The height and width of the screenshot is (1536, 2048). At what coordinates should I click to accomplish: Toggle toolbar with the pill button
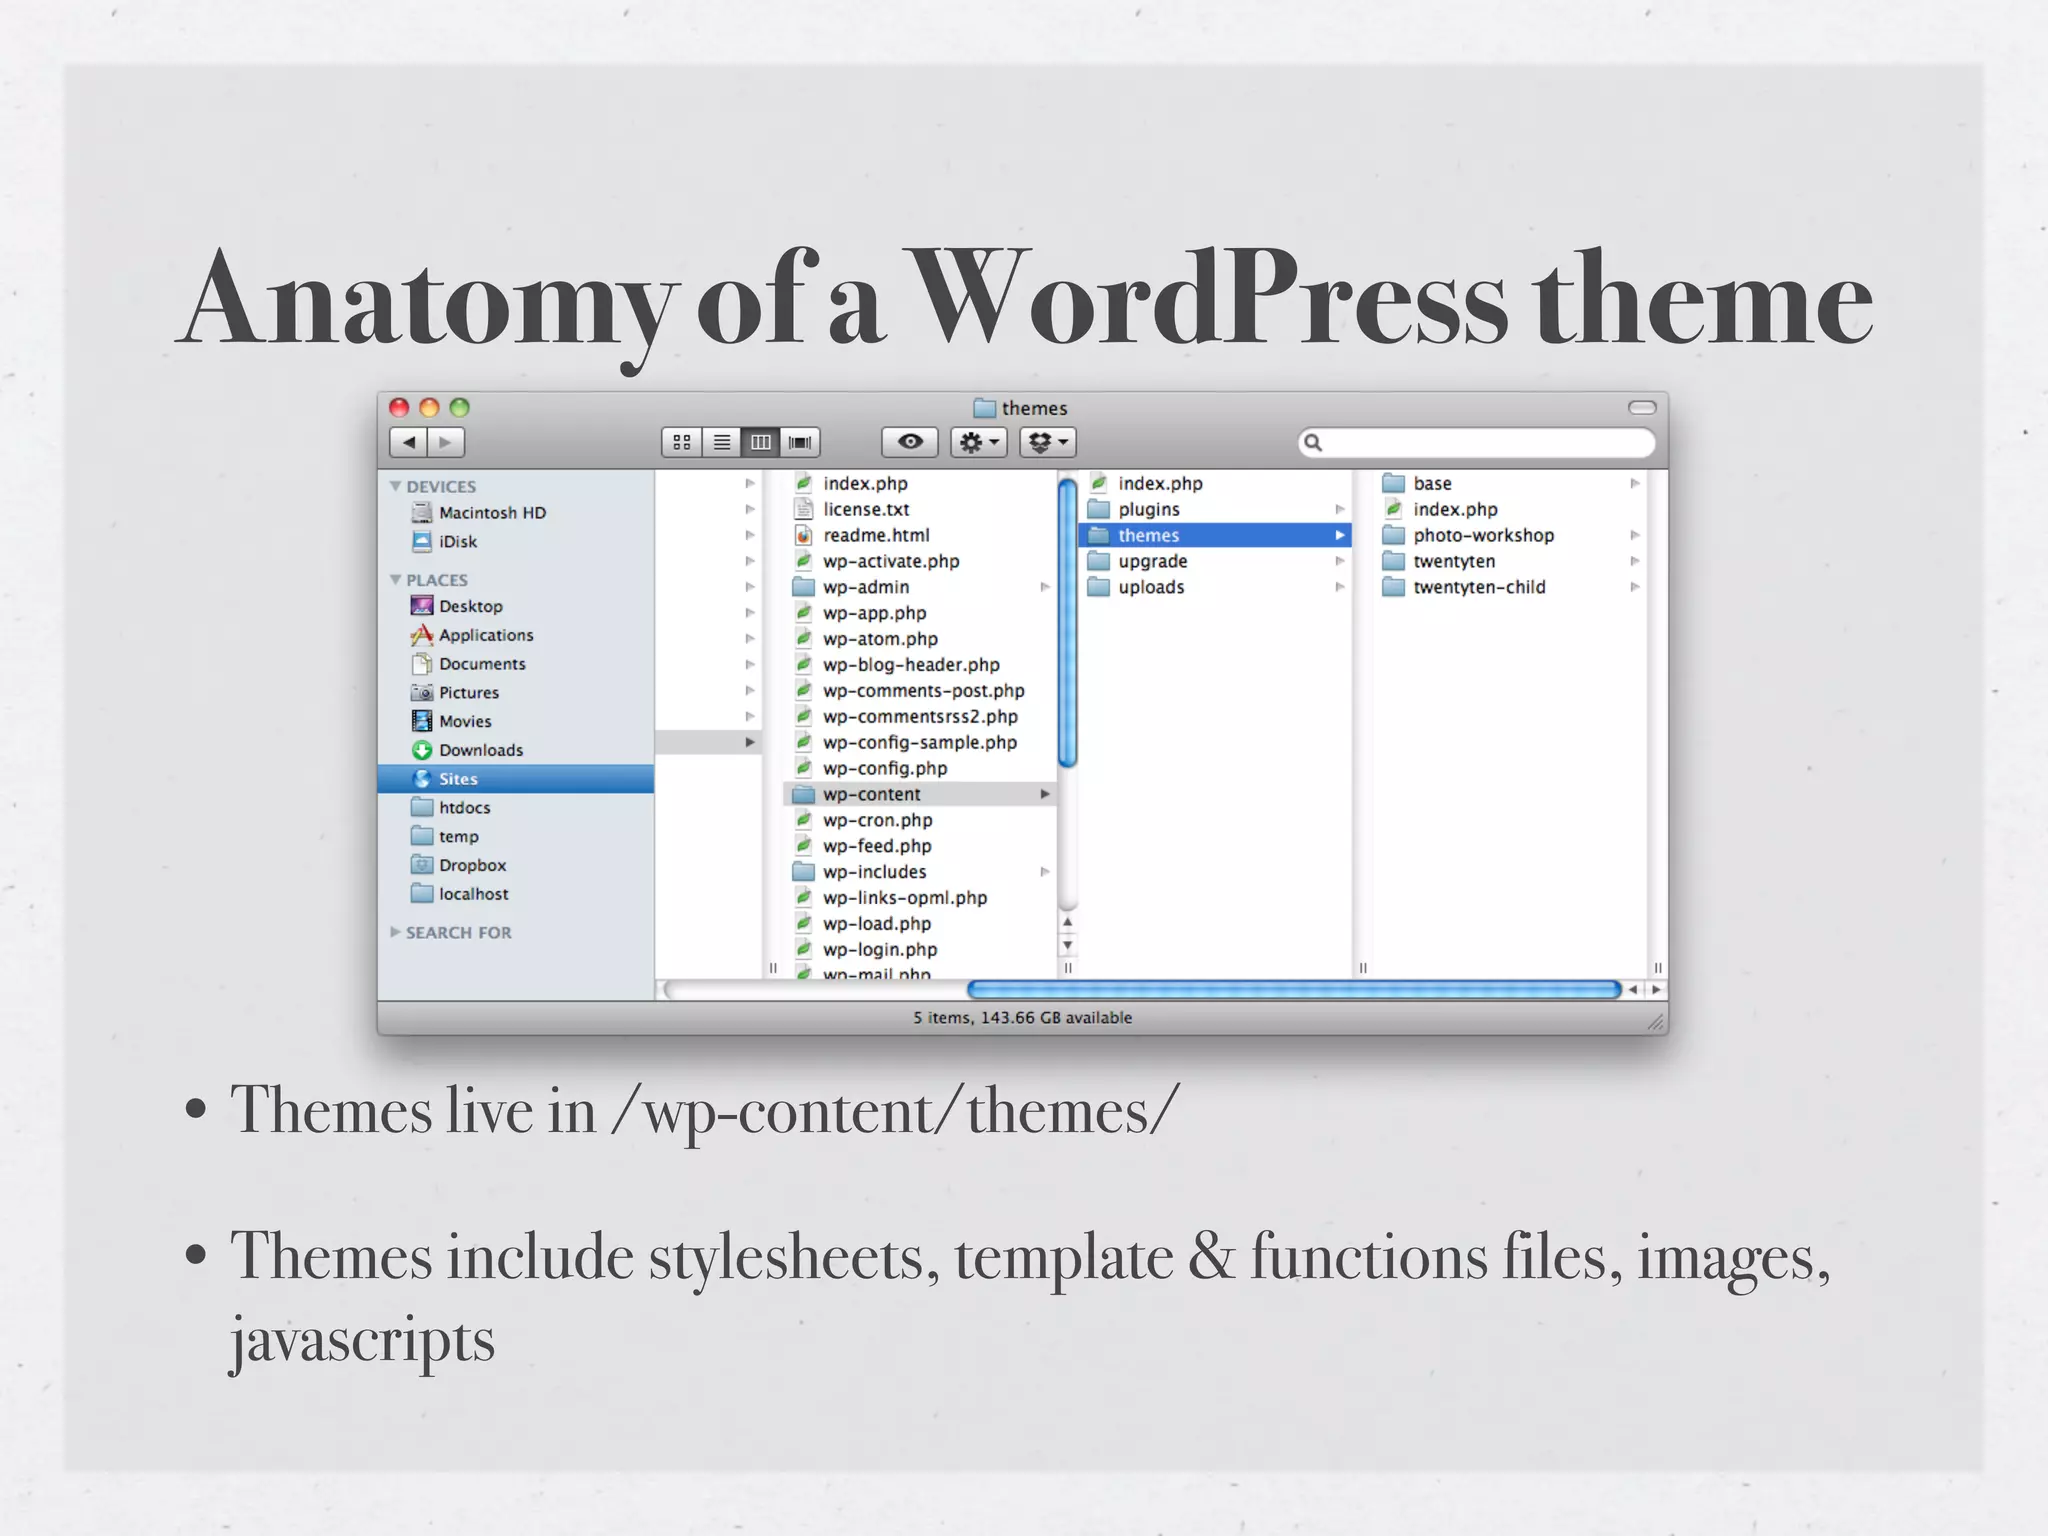1642,407
